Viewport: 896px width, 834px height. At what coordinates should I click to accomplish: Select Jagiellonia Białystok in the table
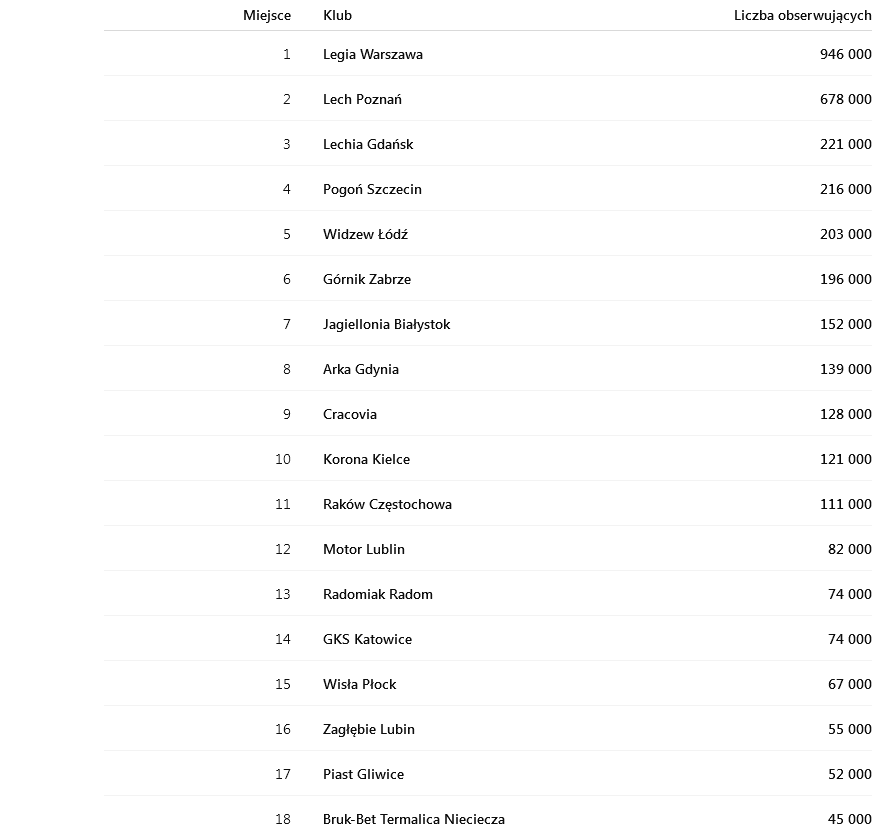(386, 324)
